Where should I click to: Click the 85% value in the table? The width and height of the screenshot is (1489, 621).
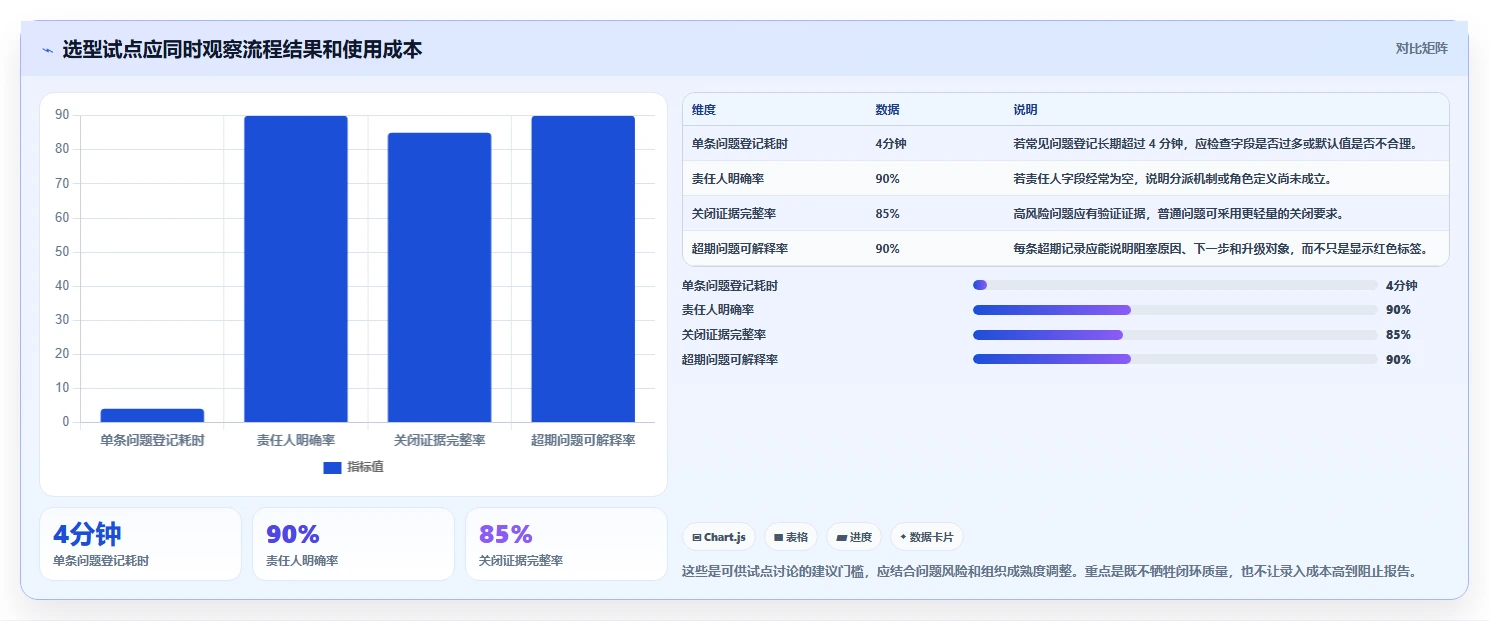[x=887, y=214]
